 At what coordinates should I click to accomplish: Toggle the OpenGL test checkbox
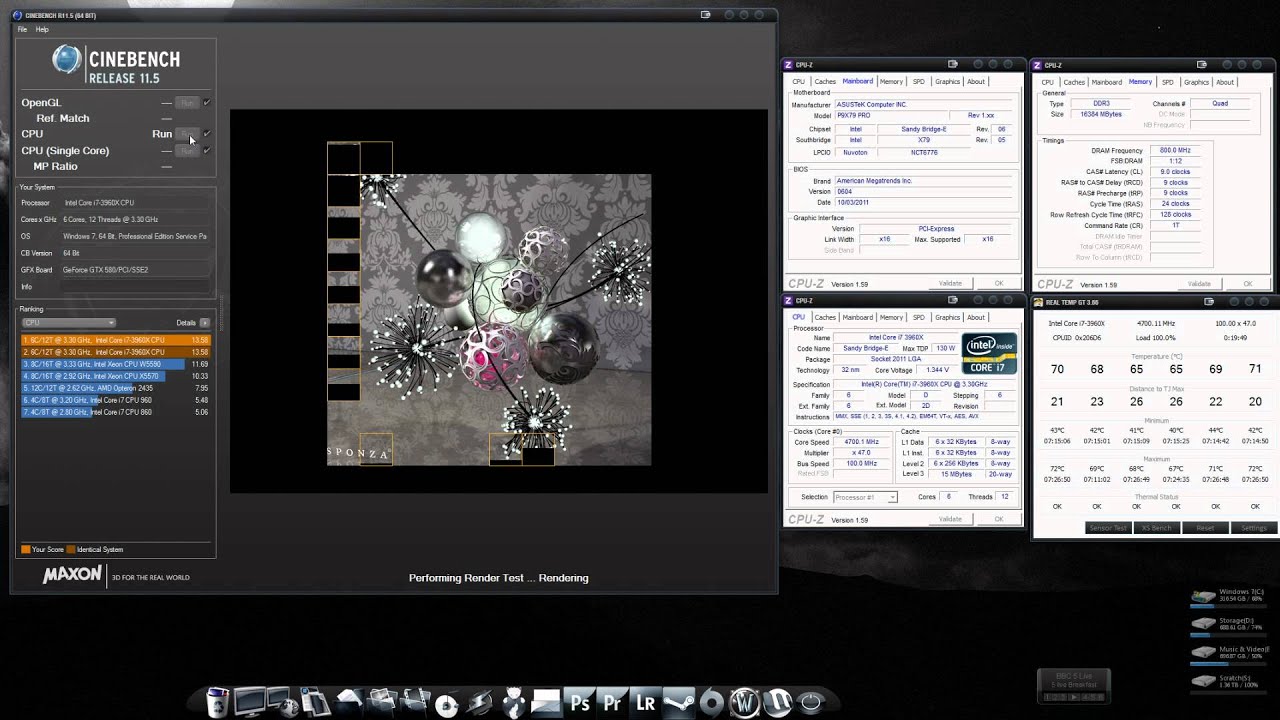coord(206,102)
